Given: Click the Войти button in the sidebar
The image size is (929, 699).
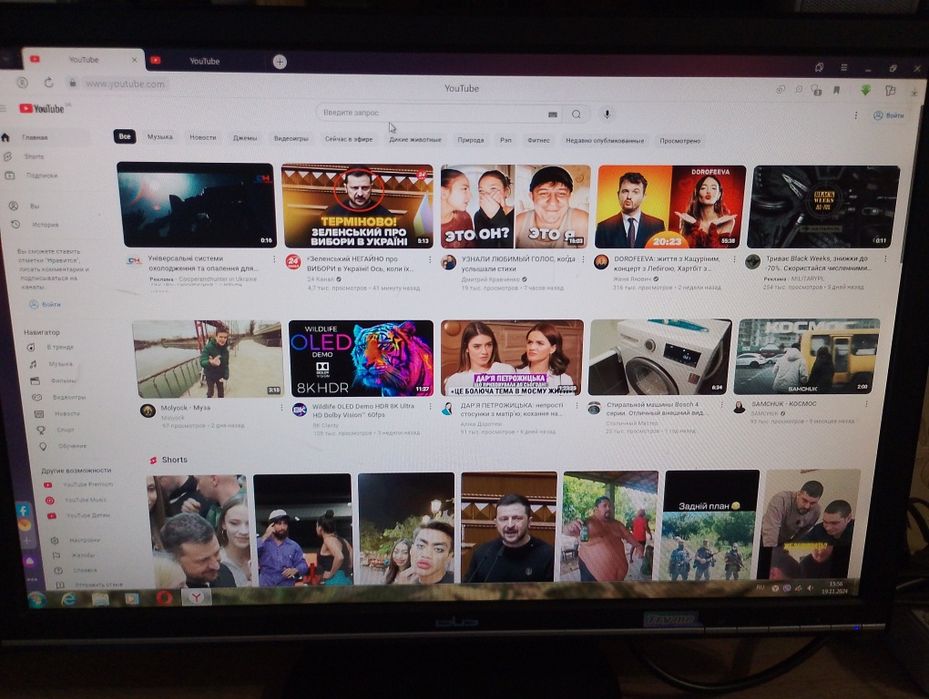Looking at the screenshot, I should click(45, 304).
